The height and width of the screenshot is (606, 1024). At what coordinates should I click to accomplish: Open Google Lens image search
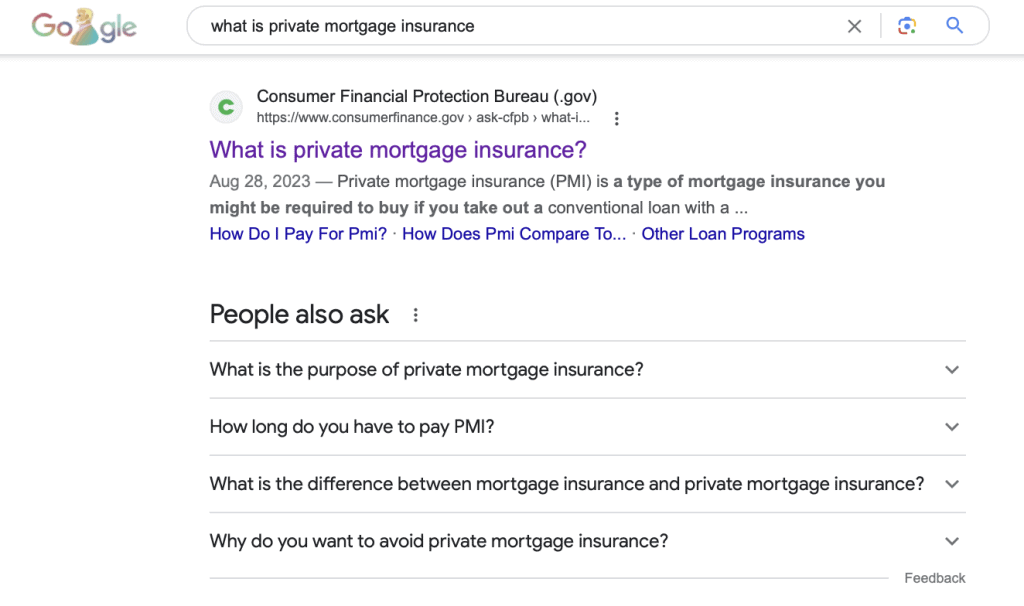click(906, 26)
